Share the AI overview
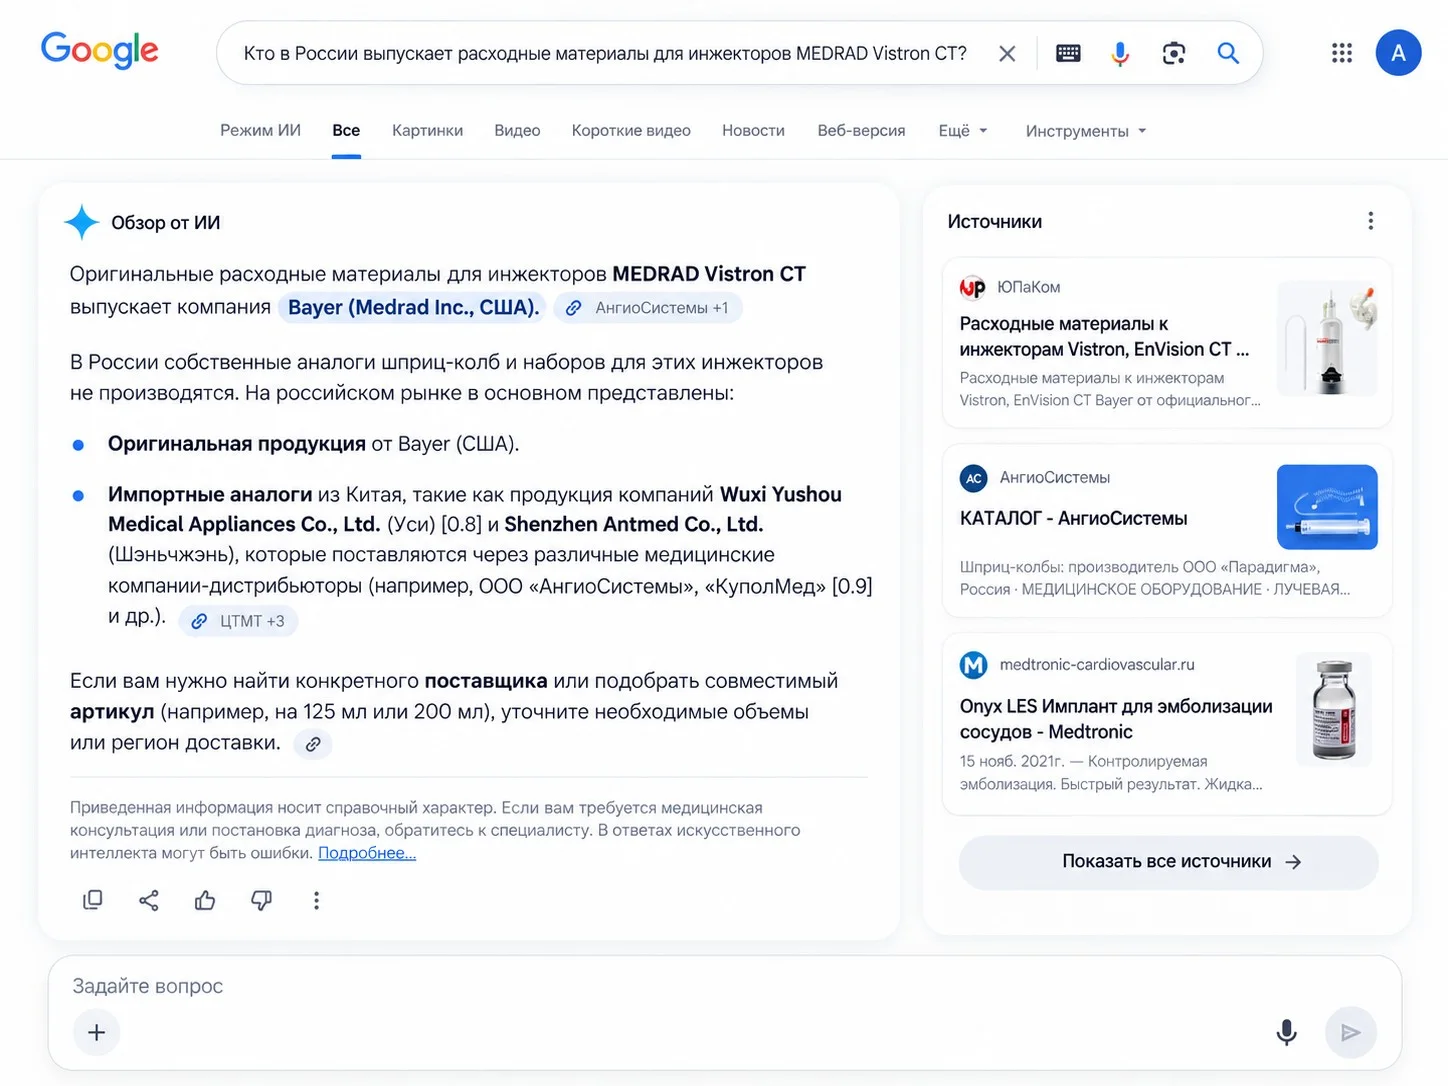 pyautogui.click(x=149, y=900)
